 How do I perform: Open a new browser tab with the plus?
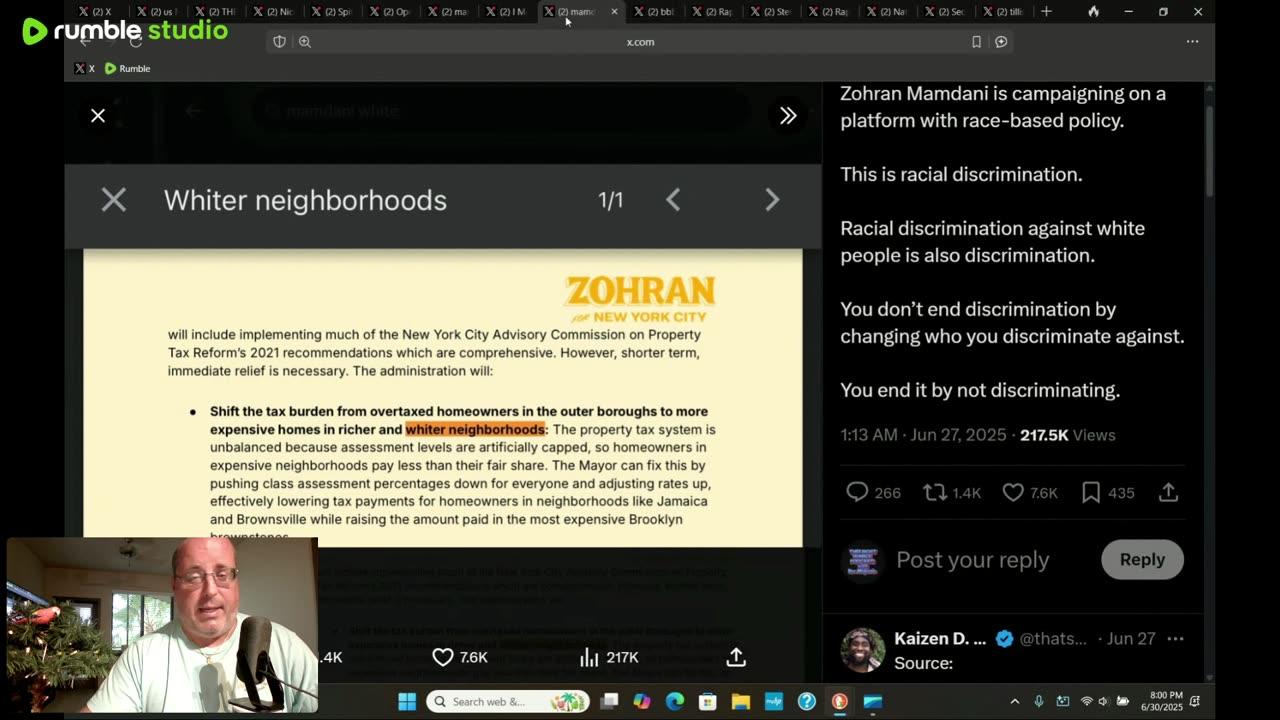click(x=1046, y=12)
